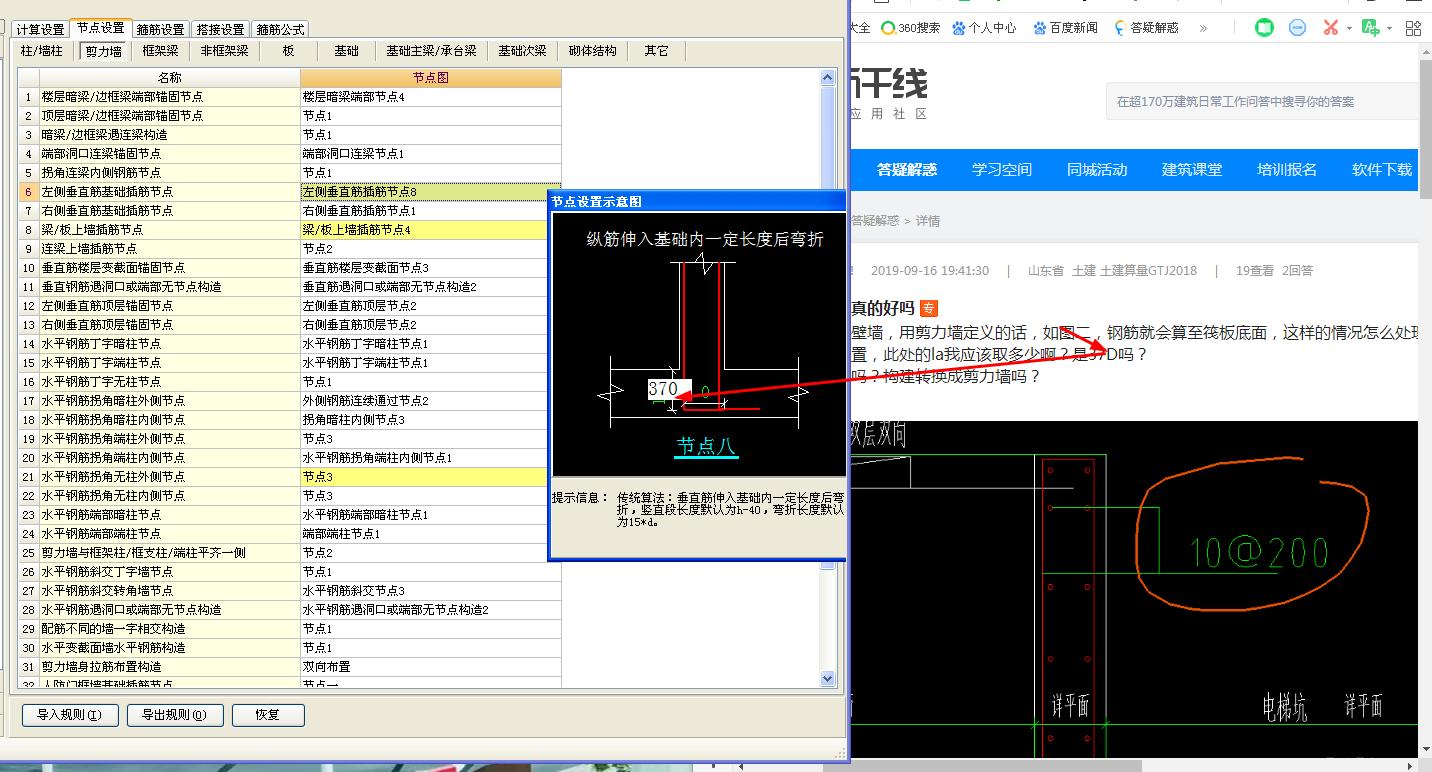The width and height of the screenshot is (1432, 772).
Task: Select the 水平钢筋斜交节点3 cell
Action: click(430, 591)
